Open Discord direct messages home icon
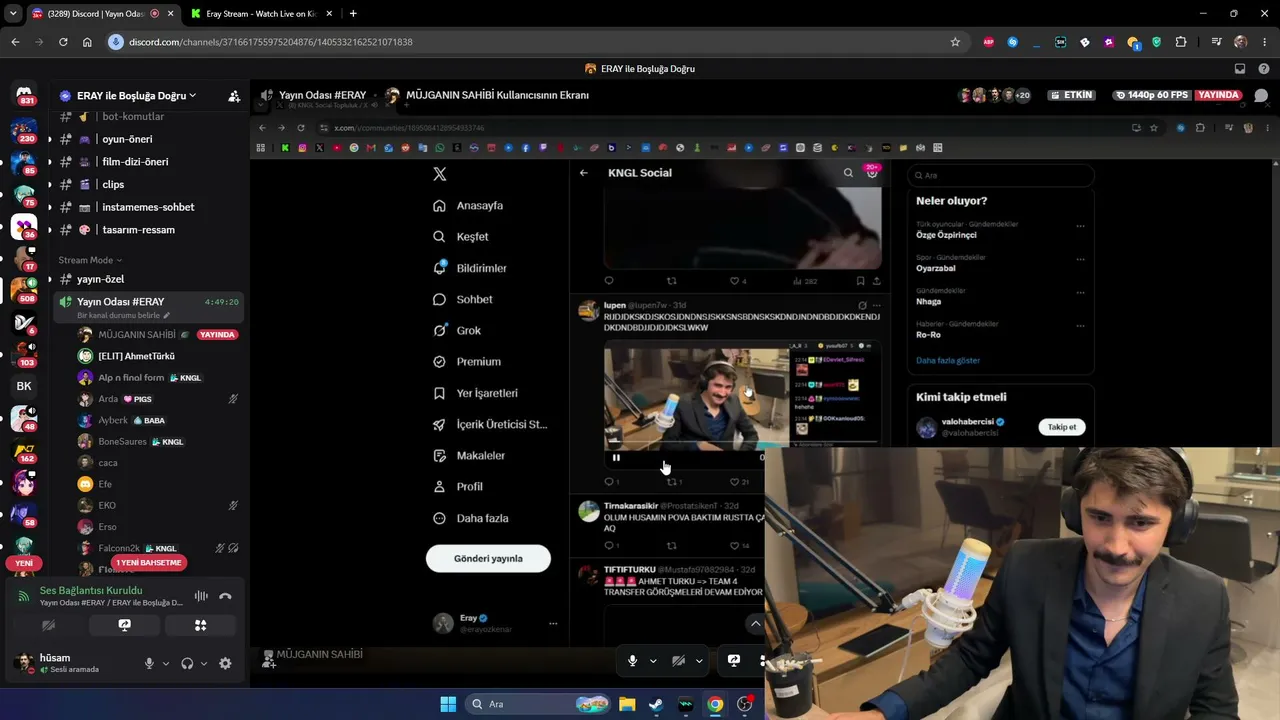Viewport: 1280px width, 720px height. tap(25, 95)
